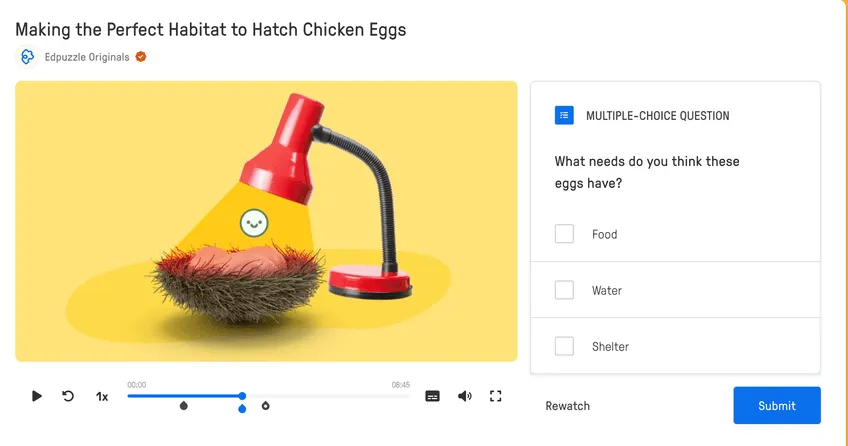Toggle closed captions icon
Screen dimensions: 848x446
432,396
